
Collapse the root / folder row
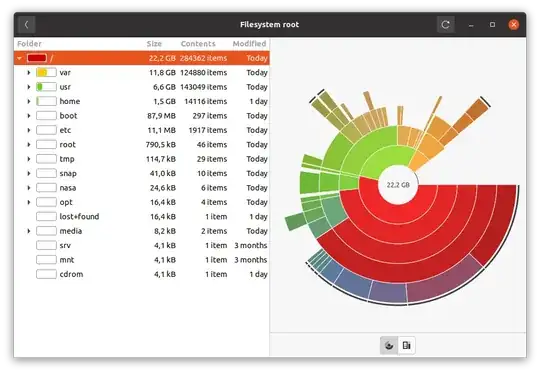20,58
